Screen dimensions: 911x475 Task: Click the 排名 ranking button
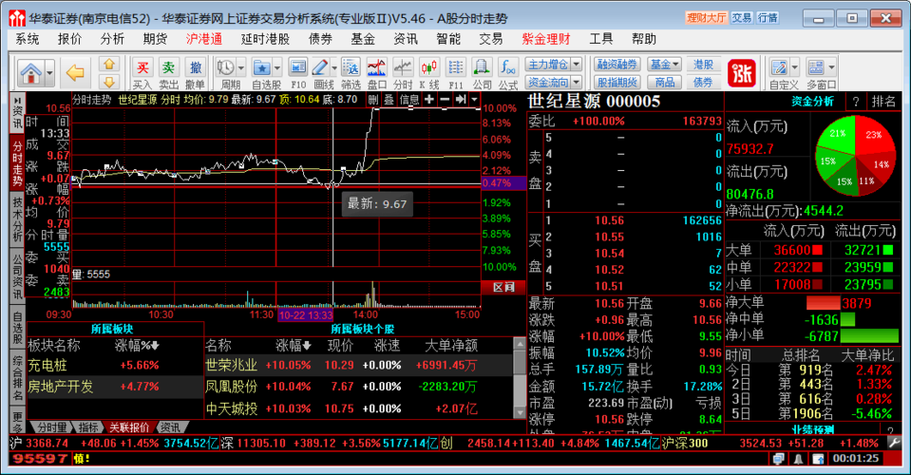point(883,102)
